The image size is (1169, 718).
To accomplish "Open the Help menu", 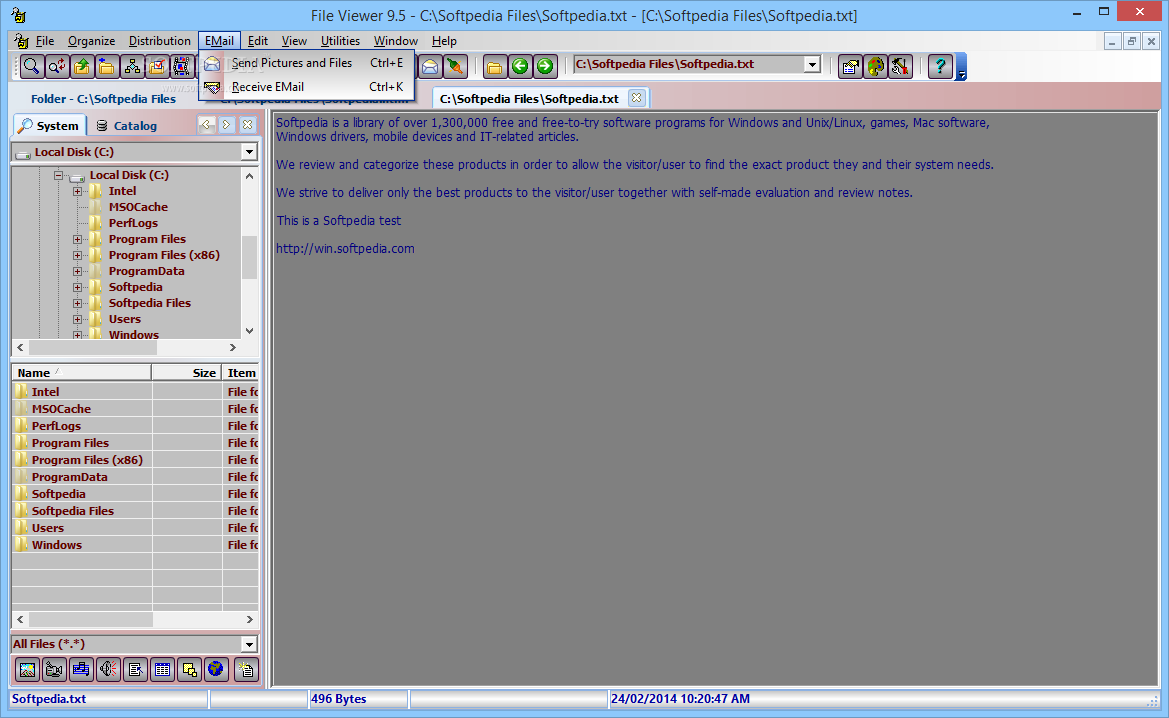I will click(444, 41).
